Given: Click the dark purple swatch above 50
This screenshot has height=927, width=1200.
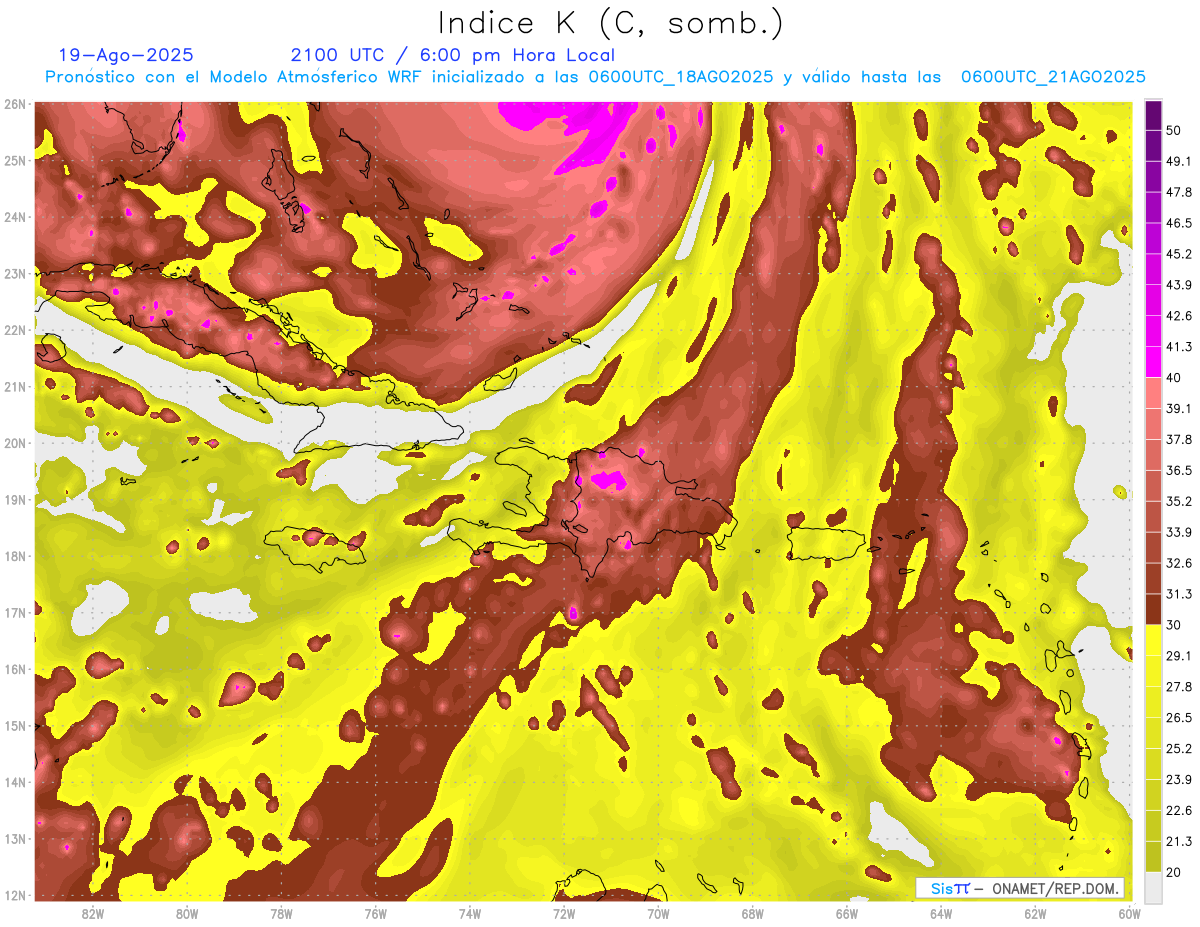Looking at the screenshot, I should pos(1154,115).
